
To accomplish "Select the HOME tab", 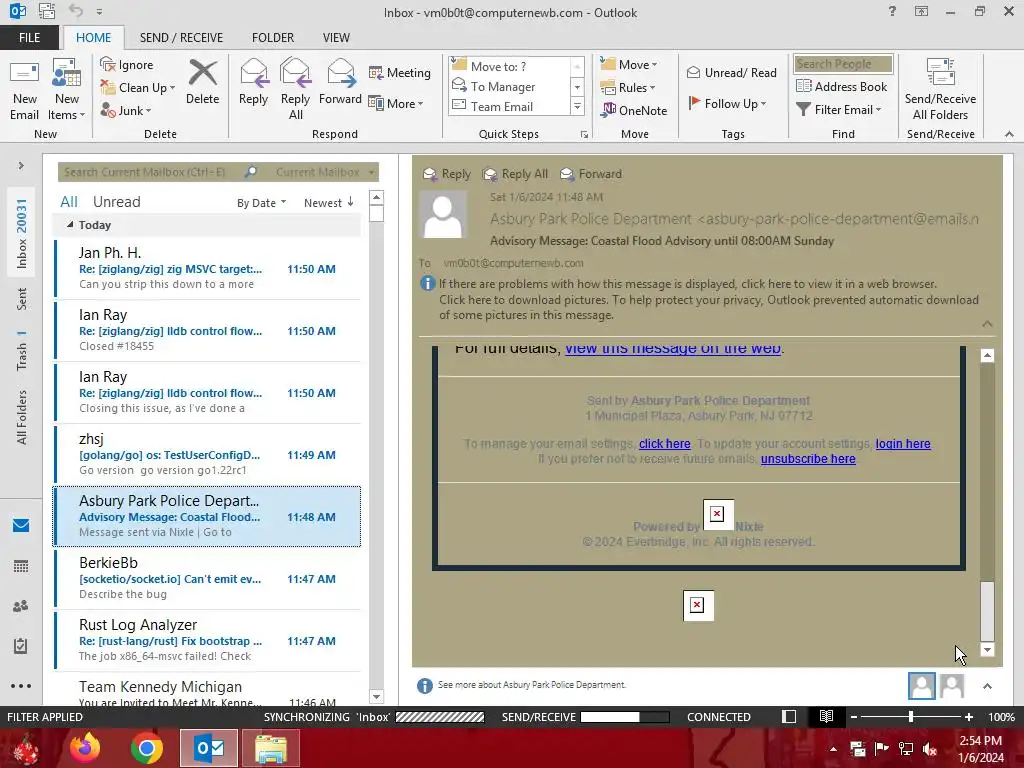I will pyautogui.click(x=93, y=38).
